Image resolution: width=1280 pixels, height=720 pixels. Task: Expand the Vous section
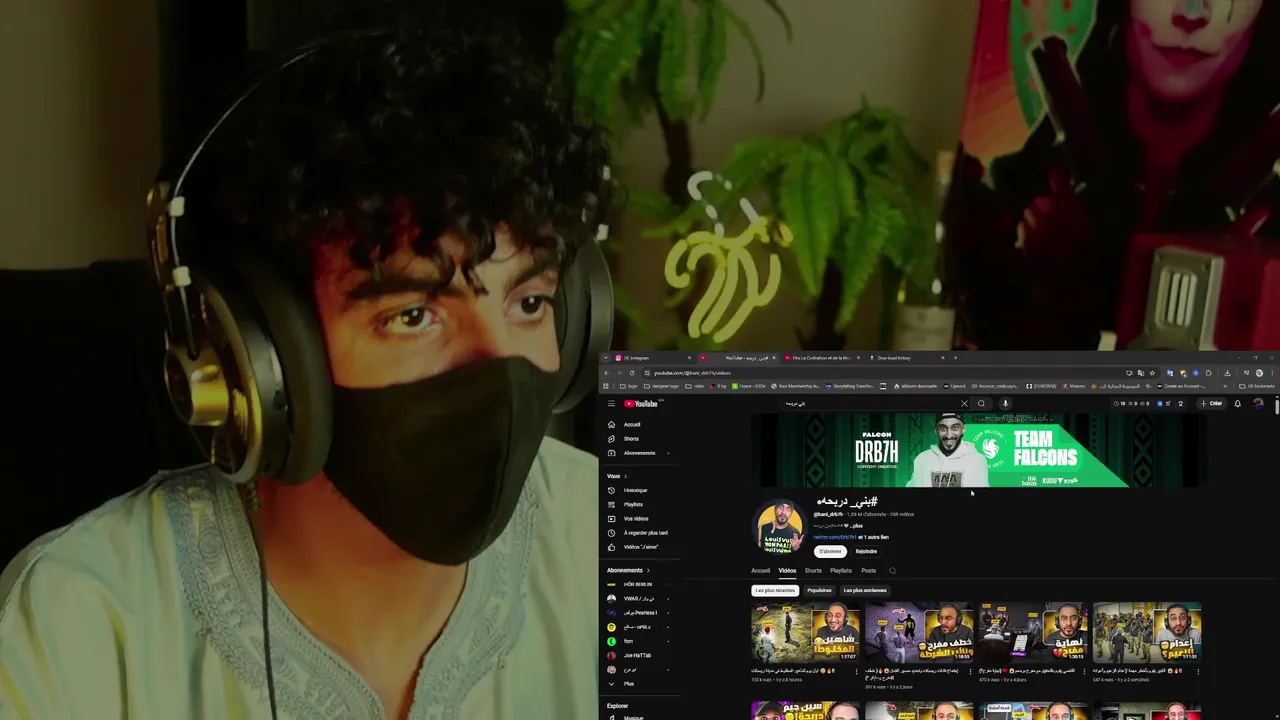pos(615,476)
